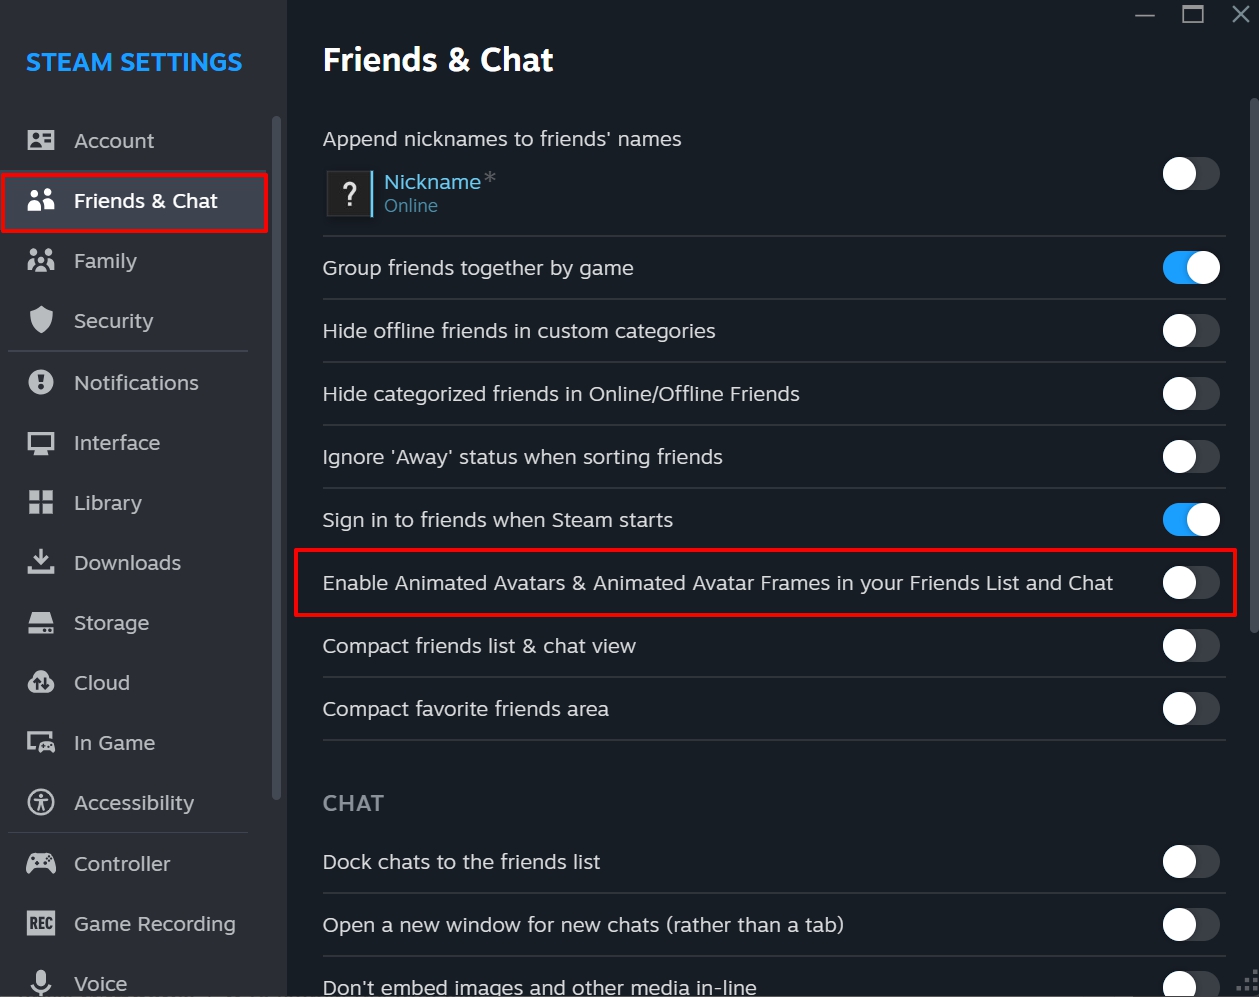Click the question mark avatar placeholder
The height and width of the screenshot is (997, 1259).
(x=348, y=193)
